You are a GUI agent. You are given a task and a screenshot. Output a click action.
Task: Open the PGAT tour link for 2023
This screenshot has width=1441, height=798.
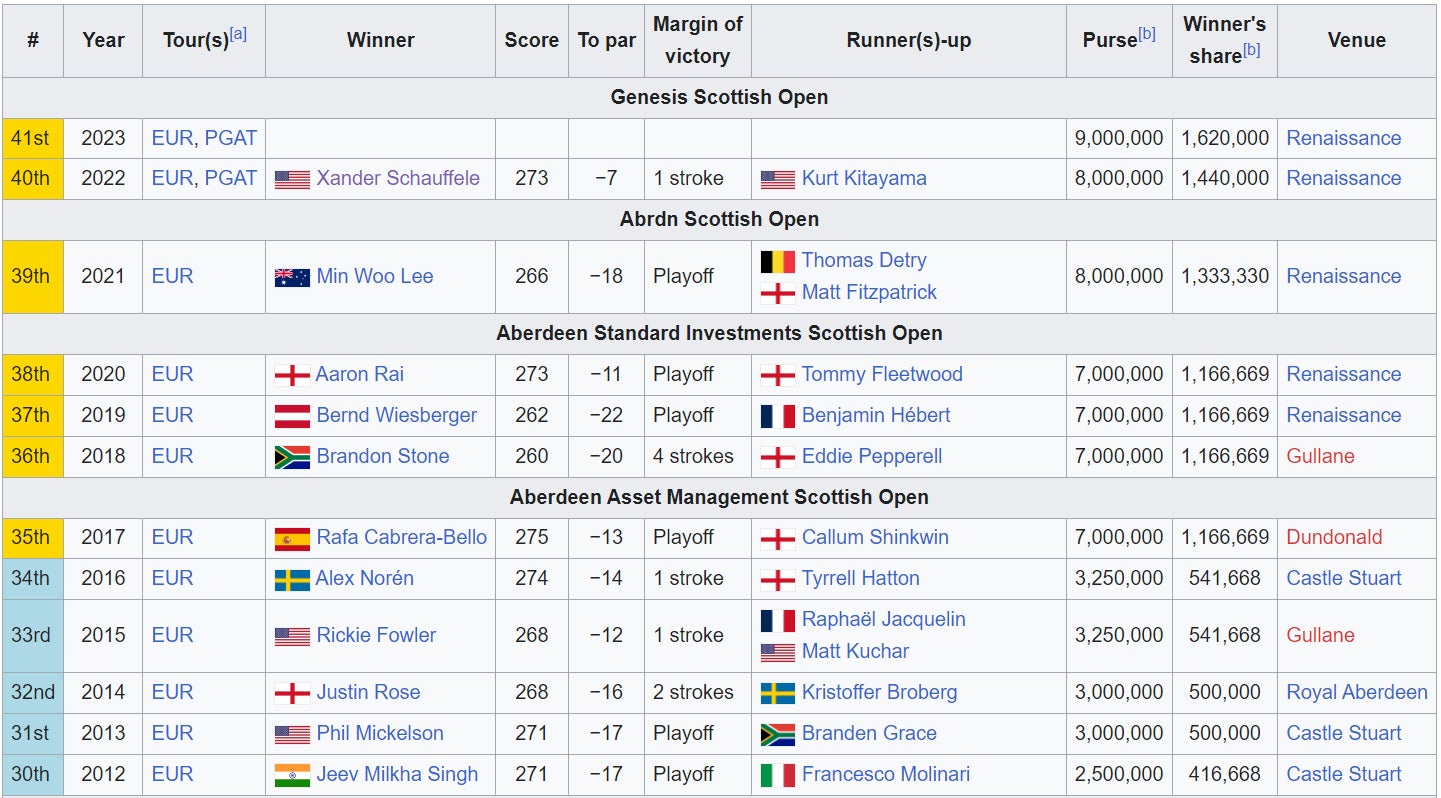pyautogui.click(x=231, y=138)
